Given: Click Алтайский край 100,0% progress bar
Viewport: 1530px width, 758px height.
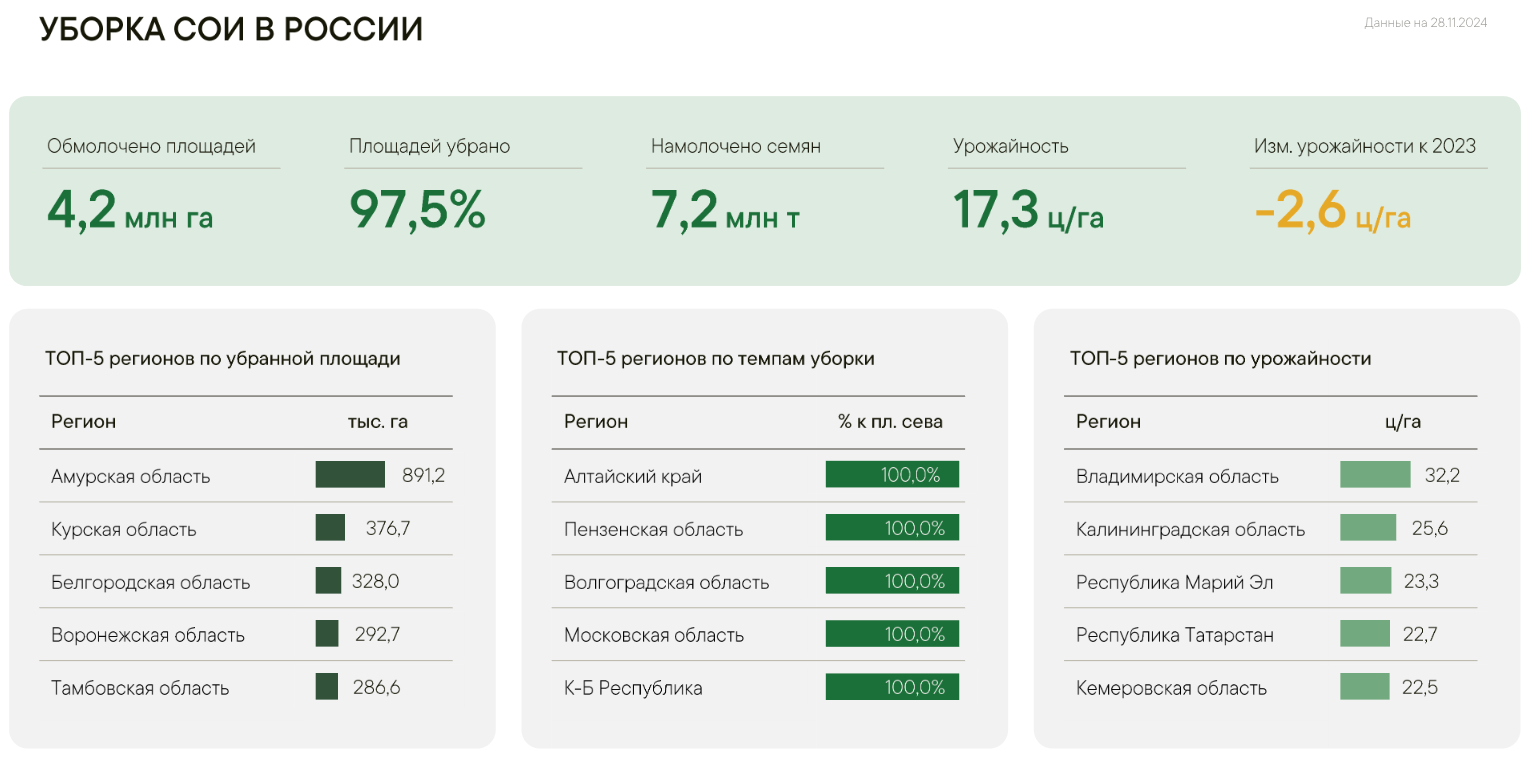Looking at the screenshot, I should point(892,475).
